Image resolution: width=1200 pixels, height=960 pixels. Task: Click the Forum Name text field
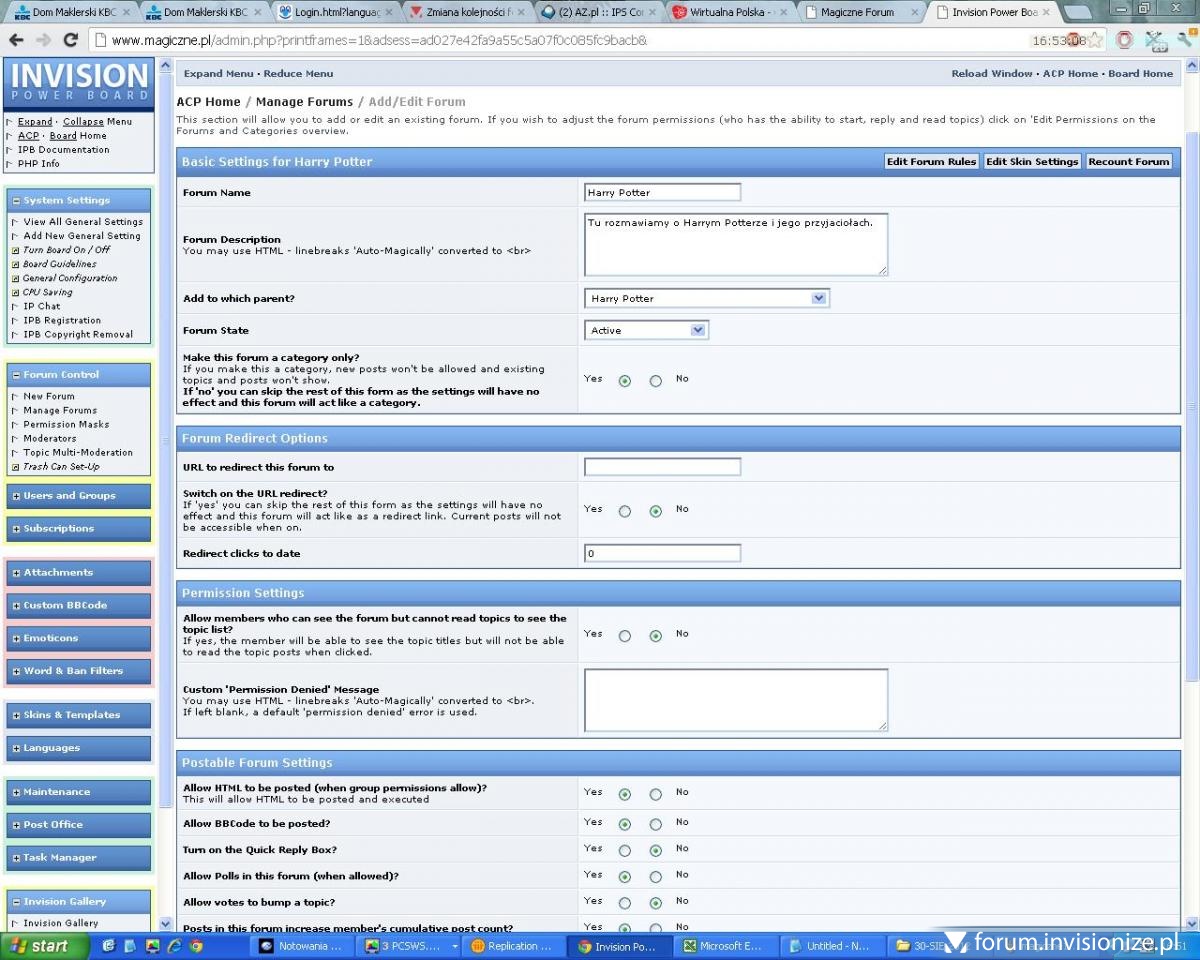pos(662,192)
